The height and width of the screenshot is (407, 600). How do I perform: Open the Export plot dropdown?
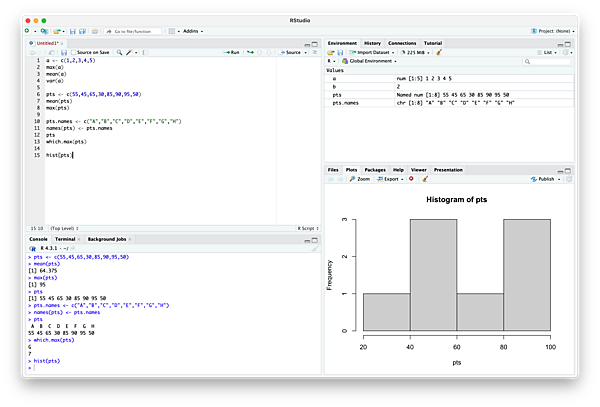(389, 179)
